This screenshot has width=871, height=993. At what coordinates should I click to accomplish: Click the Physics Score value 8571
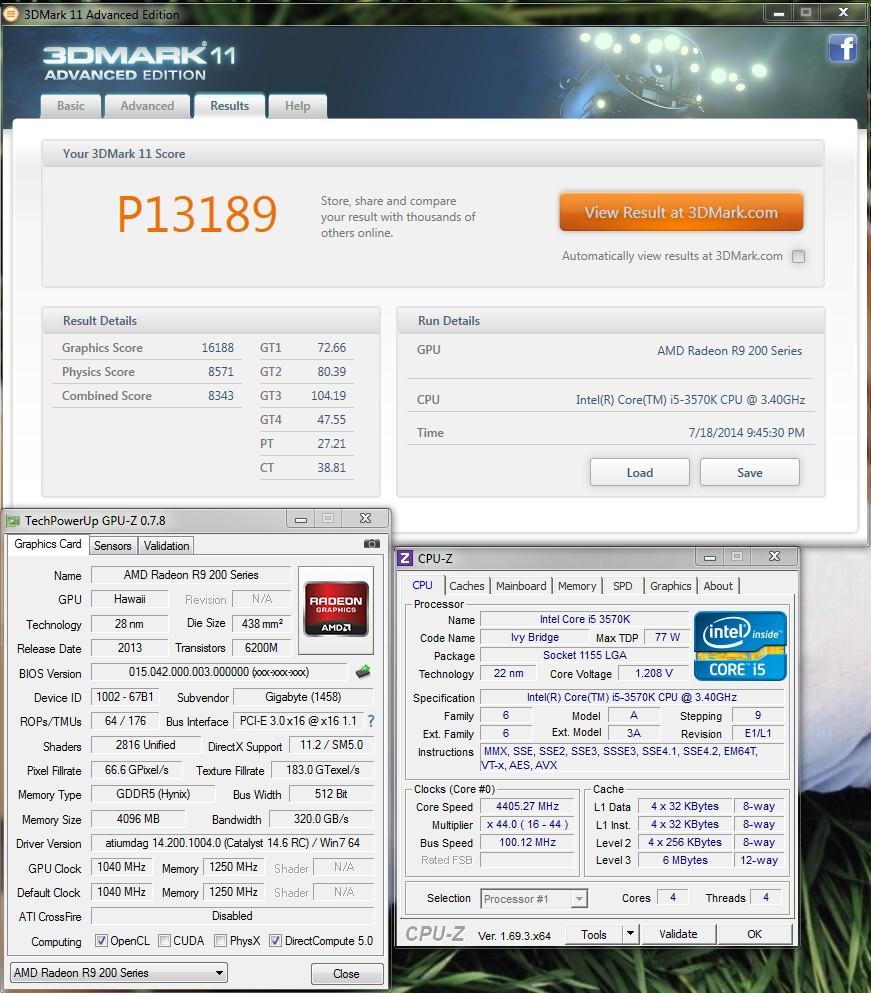click(x=220, y=372)
